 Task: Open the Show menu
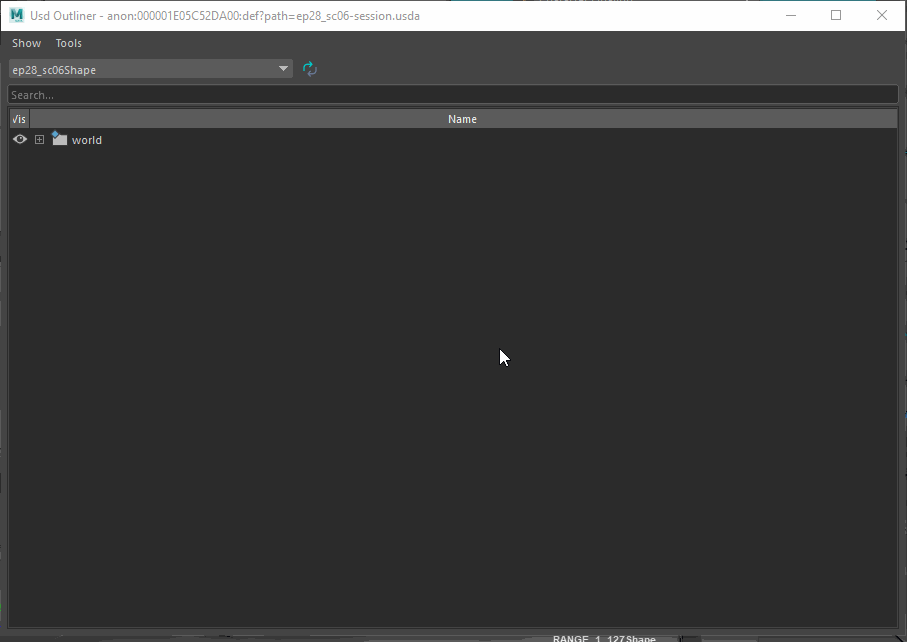26,43
